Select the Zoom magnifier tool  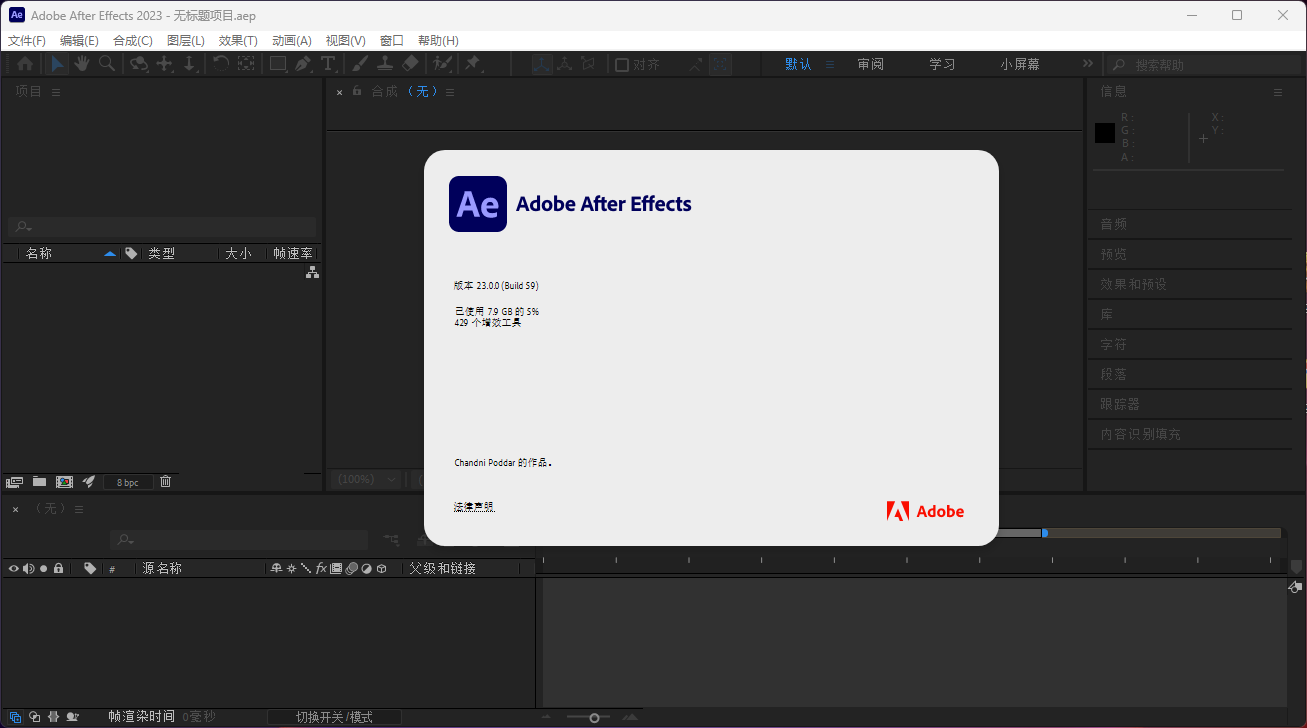click(x=106, y=64)
